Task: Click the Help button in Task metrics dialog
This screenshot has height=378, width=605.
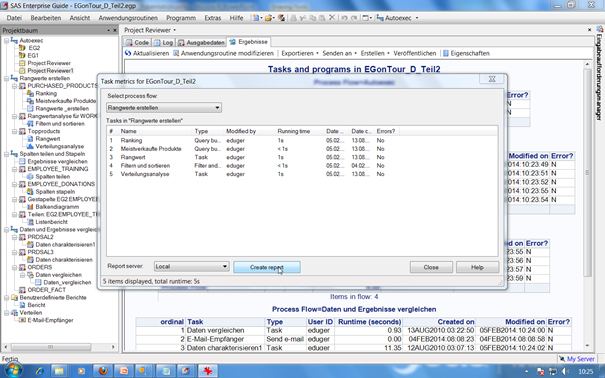Action: [477, 267]
